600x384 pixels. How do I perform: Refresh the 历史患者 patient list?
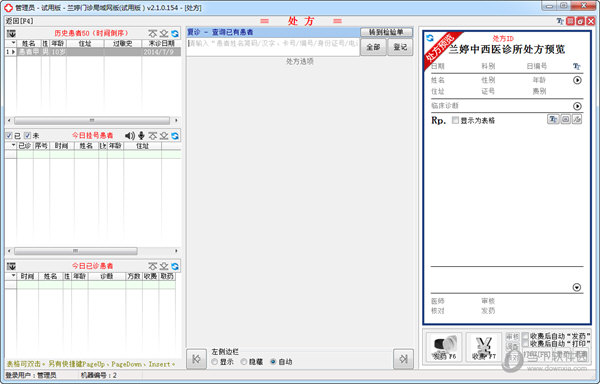click(x=175, y=34)
